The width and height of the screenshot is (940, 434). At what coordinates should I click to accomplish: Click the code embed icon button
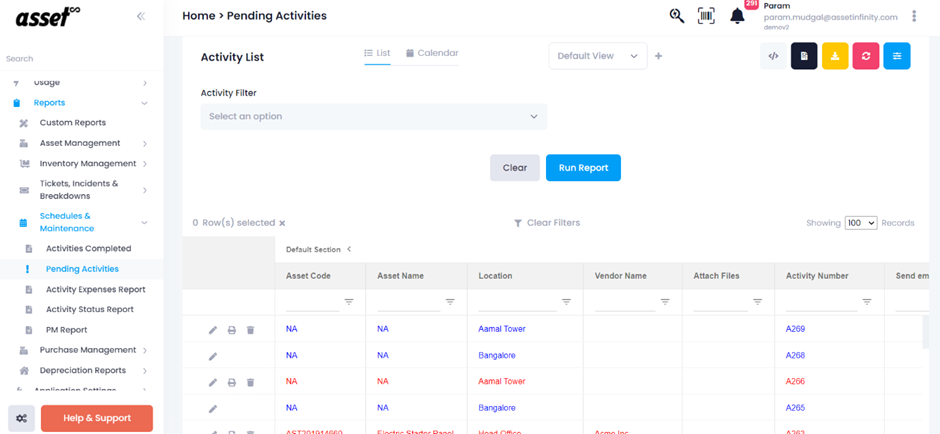[x=773, y=56]
